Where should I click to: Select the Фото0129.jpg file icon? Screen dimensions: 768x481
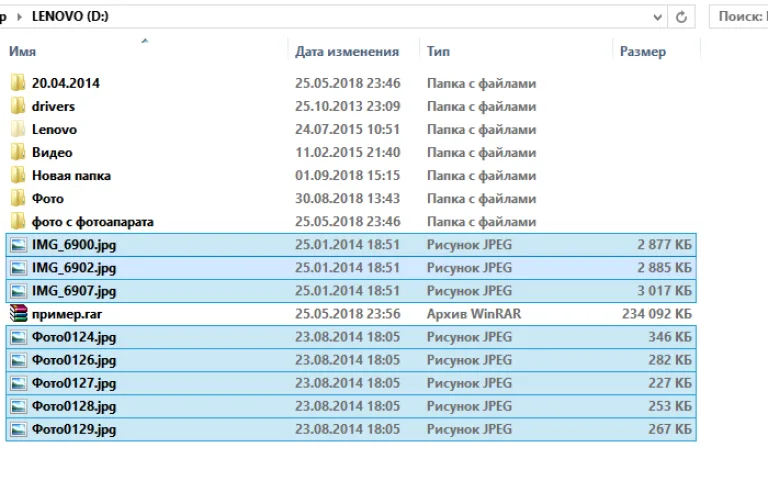[x=18, y=429]
